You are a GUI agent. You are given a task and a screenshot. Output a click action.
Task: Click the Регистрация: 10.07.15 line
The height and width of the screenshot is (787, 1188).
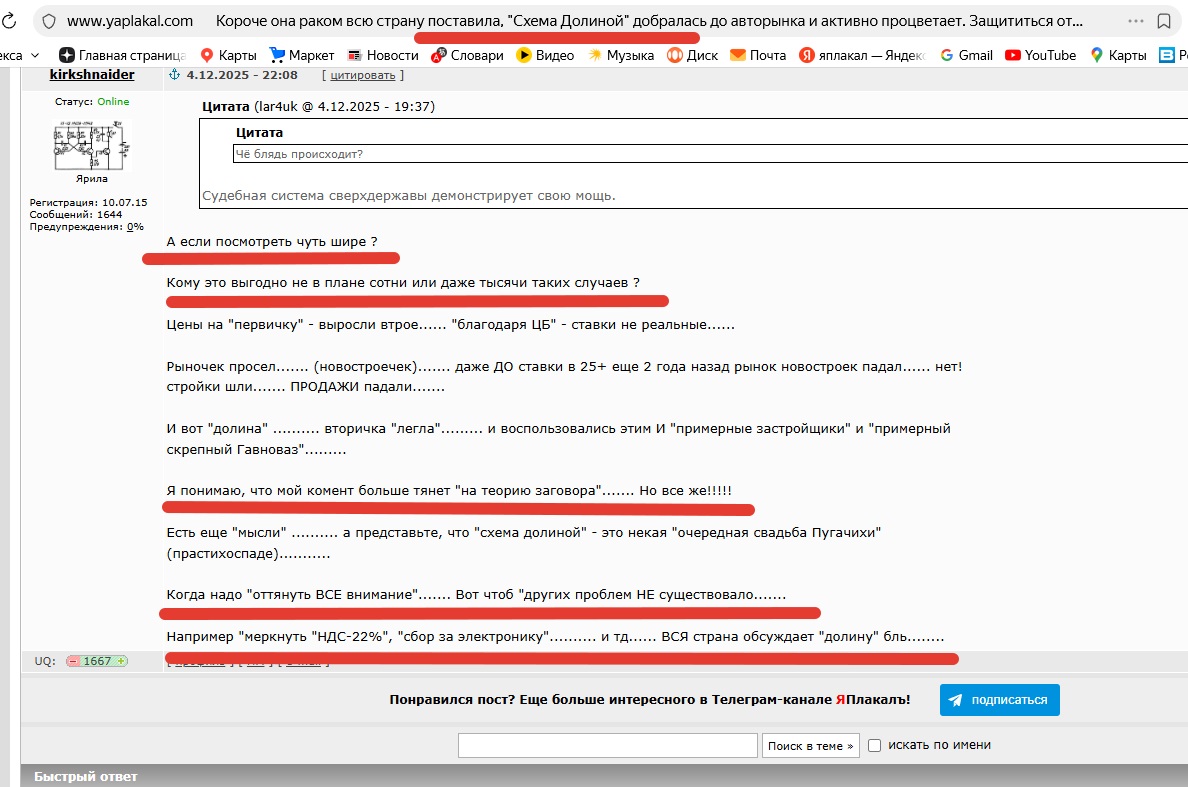click(x=89, y=202)
